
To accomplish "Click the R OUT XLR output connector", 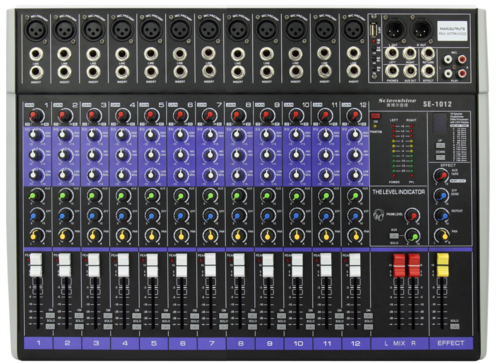I will [x=421, y=30].
